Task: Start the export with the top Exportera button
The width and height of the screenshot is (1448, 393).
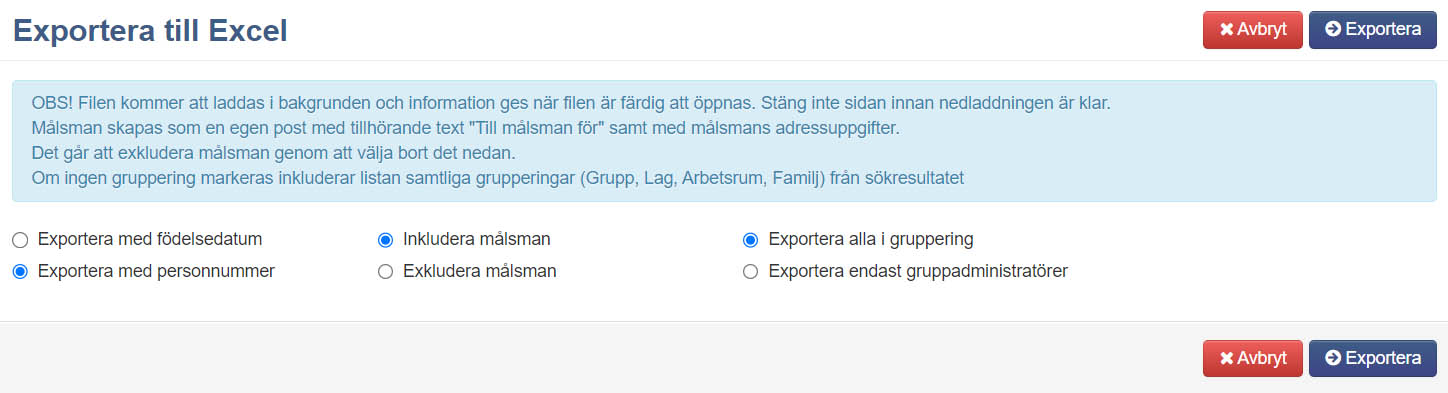Action: click(x=1372, y=30)
